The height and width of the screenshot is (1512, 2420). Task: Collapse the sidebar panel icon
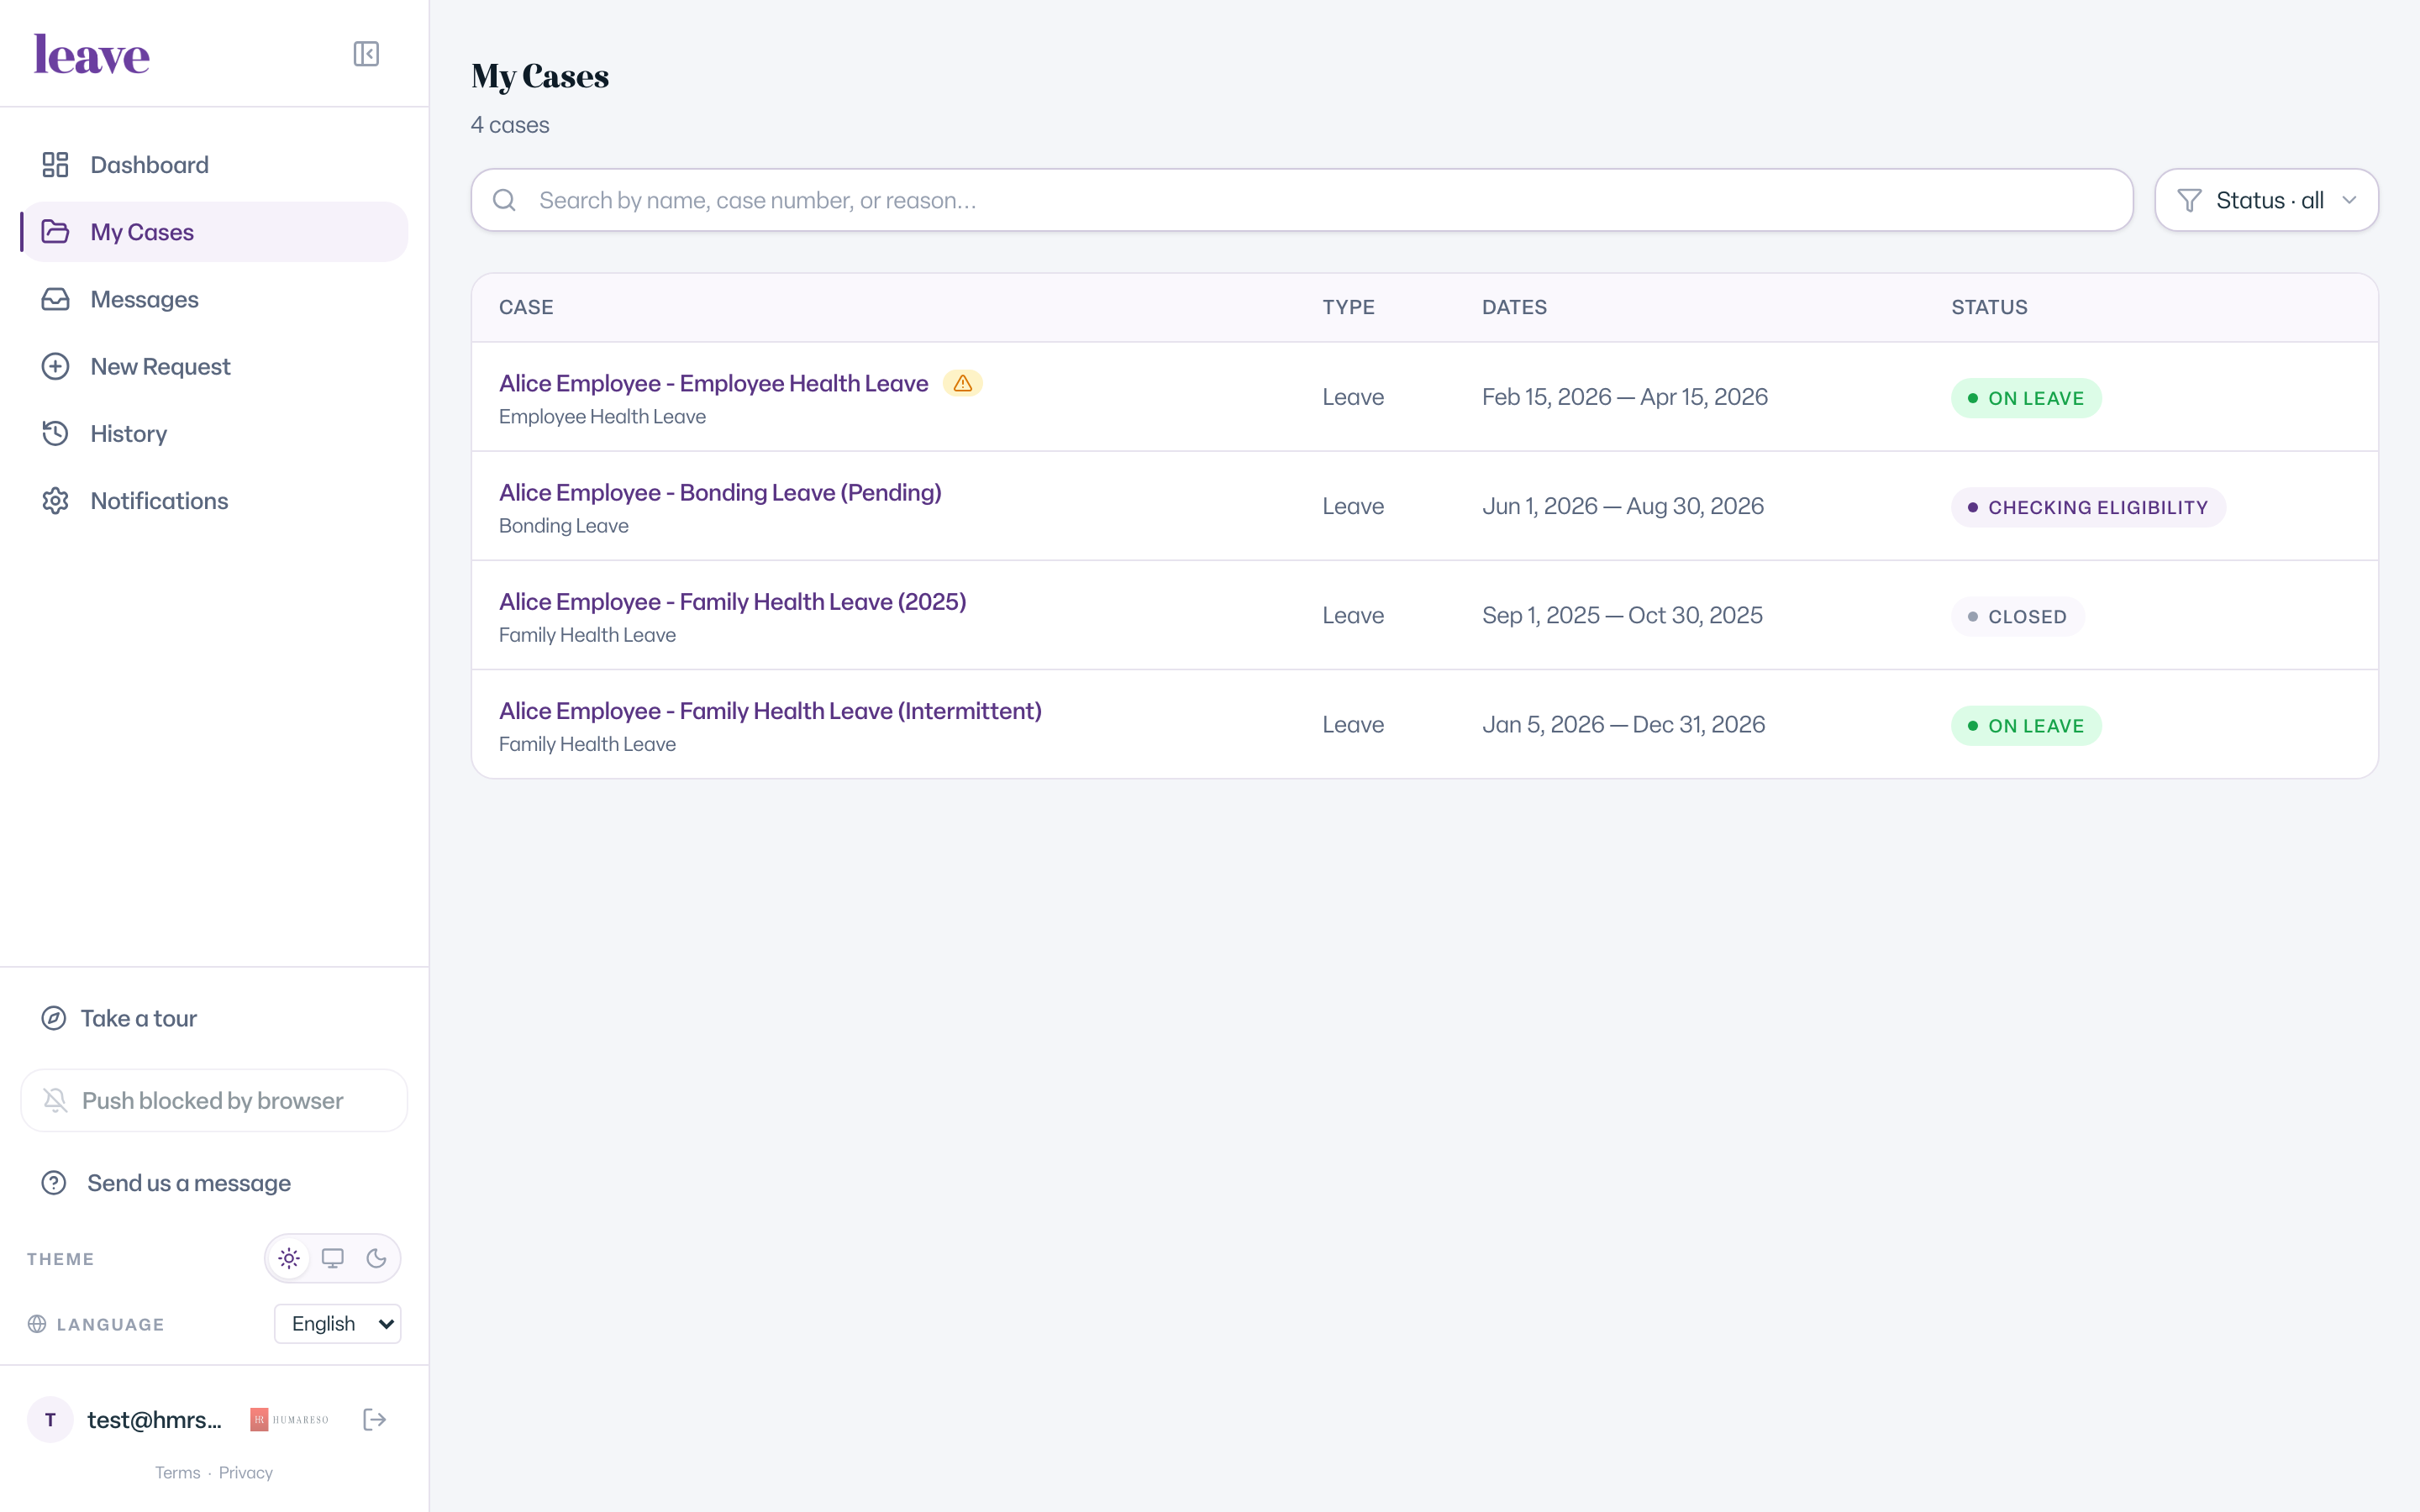366,54
